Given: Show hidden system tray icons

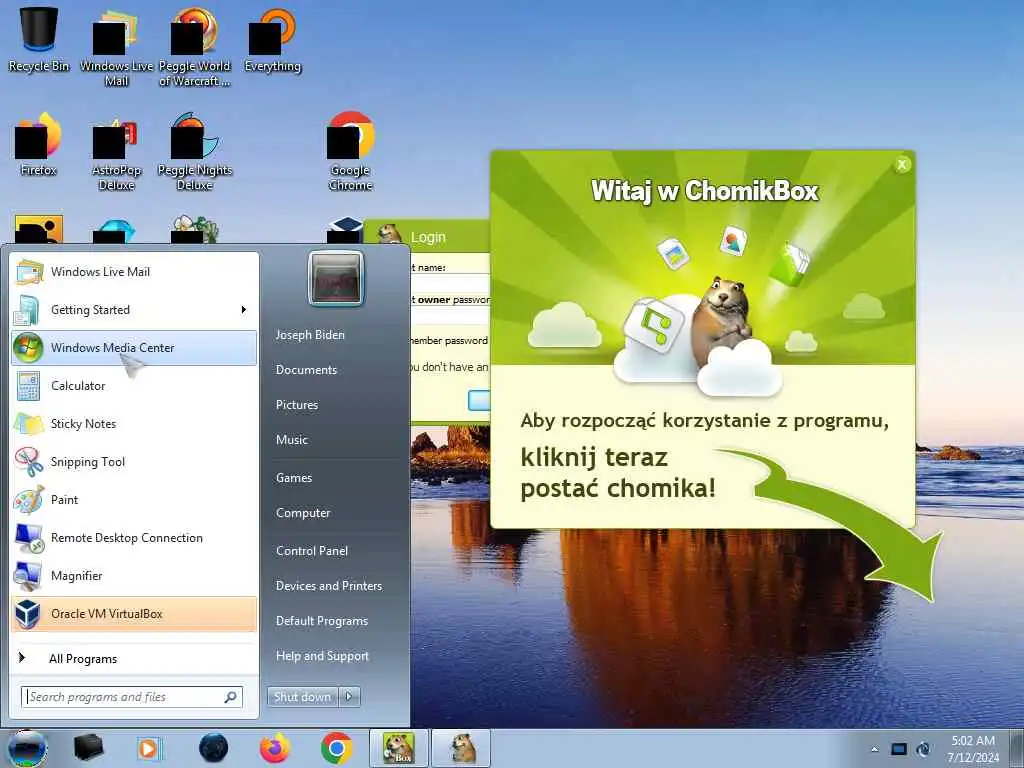Looking at the screenshot, I should point(874,749).
